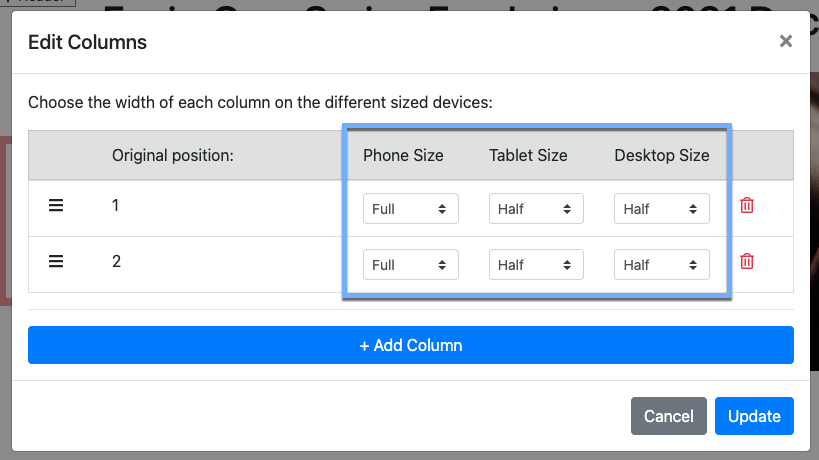Open Phone Size dropdown for column 2

pos(410,265)
